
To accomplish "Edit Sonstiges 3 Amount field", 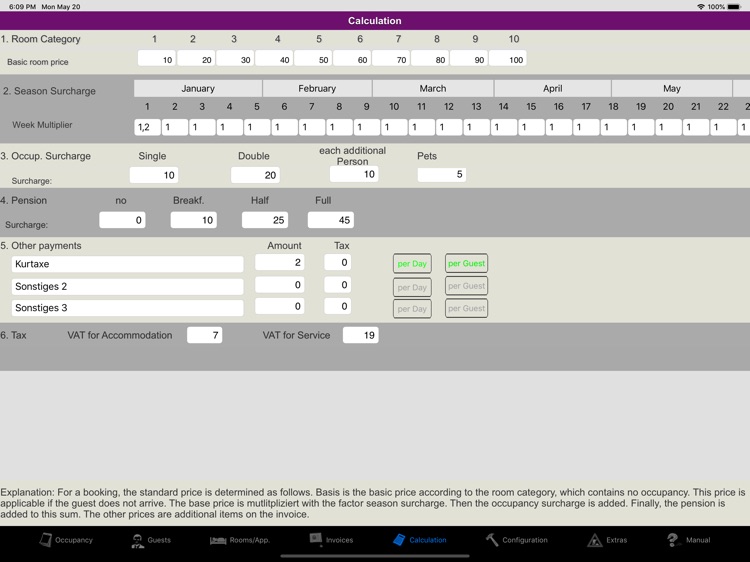I will (280, 306).
